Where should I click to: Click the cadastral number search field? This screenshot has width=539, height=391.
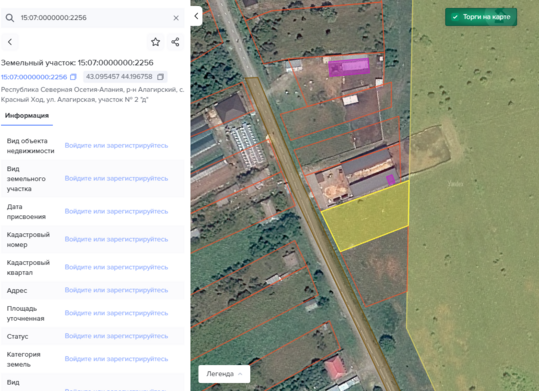pos(93,18)
